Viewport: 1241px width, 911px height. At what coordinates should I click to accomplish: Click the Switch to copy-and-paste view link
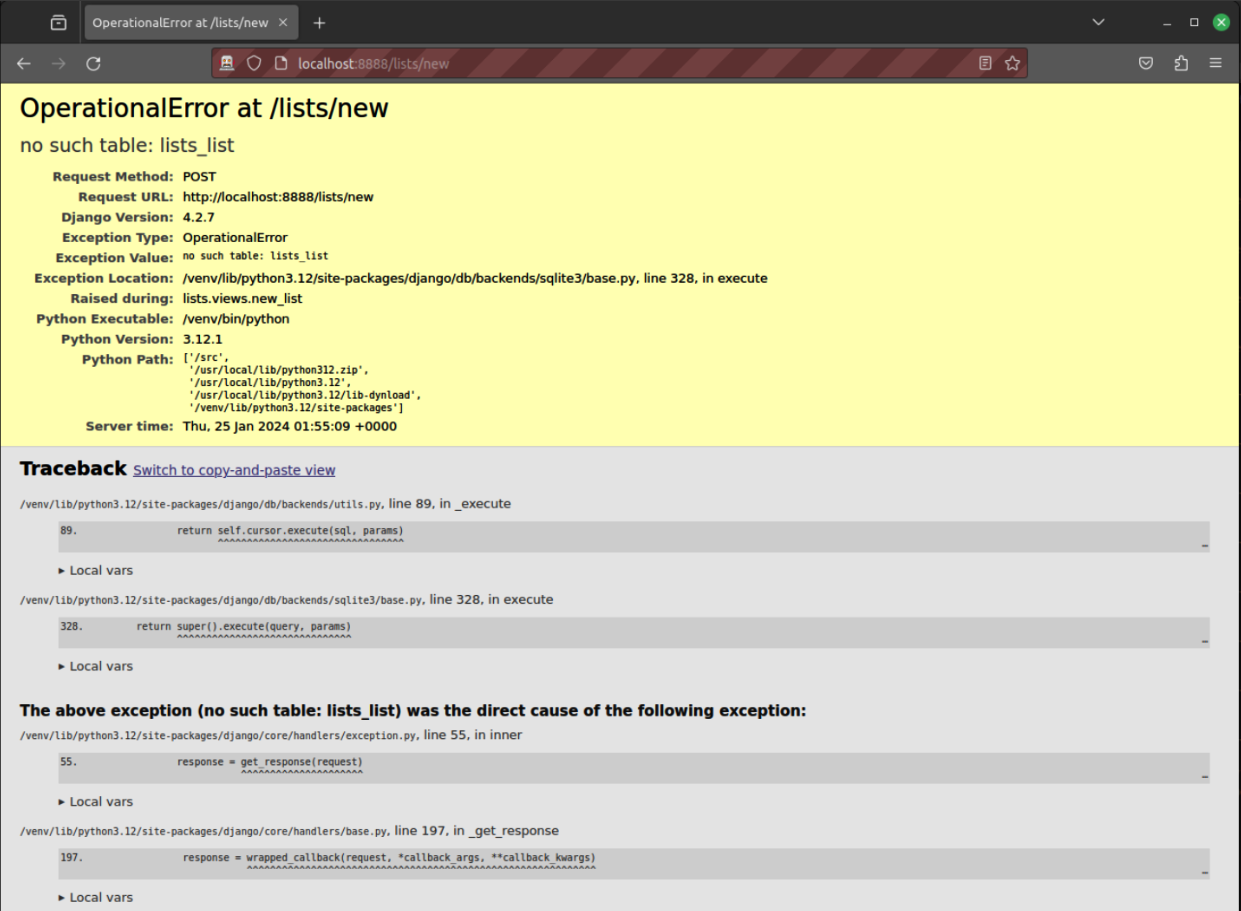234,470
